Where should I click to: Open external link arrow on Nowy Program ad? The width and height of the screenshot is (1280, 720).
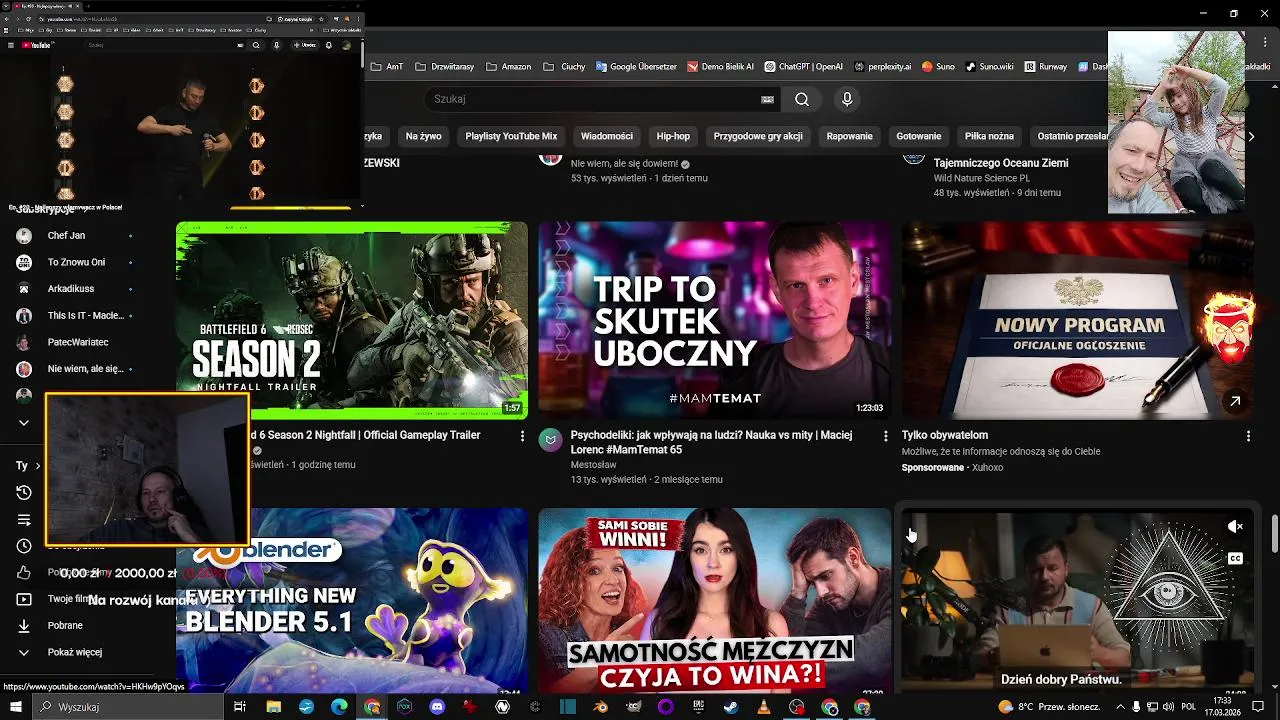(x=1235, y=401)
